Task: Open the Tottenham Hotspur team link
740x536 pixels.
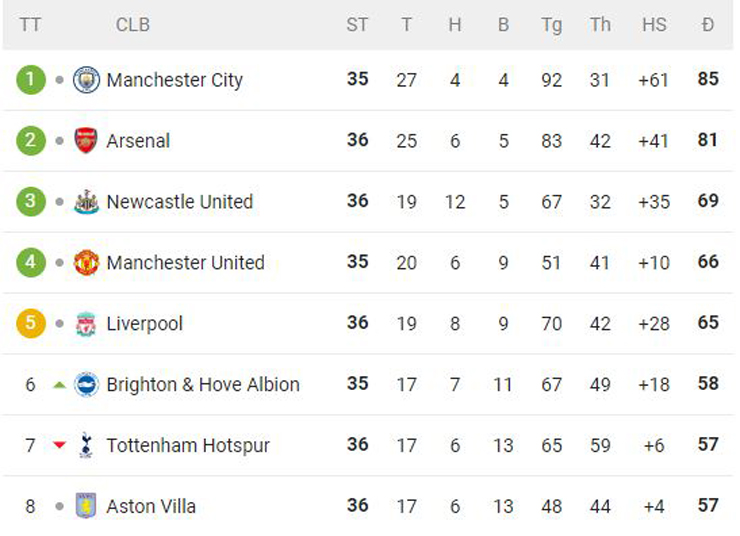Action: coord(188,445)
